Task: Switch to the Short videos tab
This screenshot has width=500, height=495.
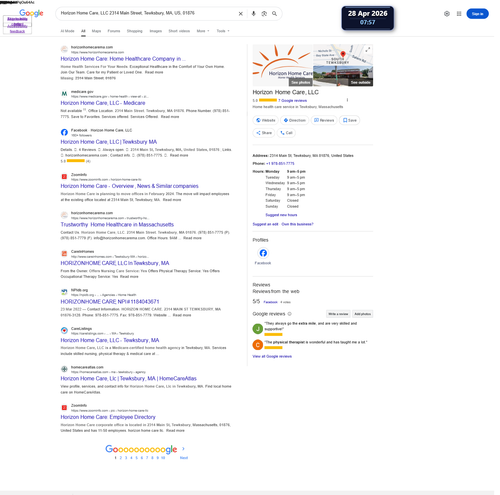Action: coord(179,31)
